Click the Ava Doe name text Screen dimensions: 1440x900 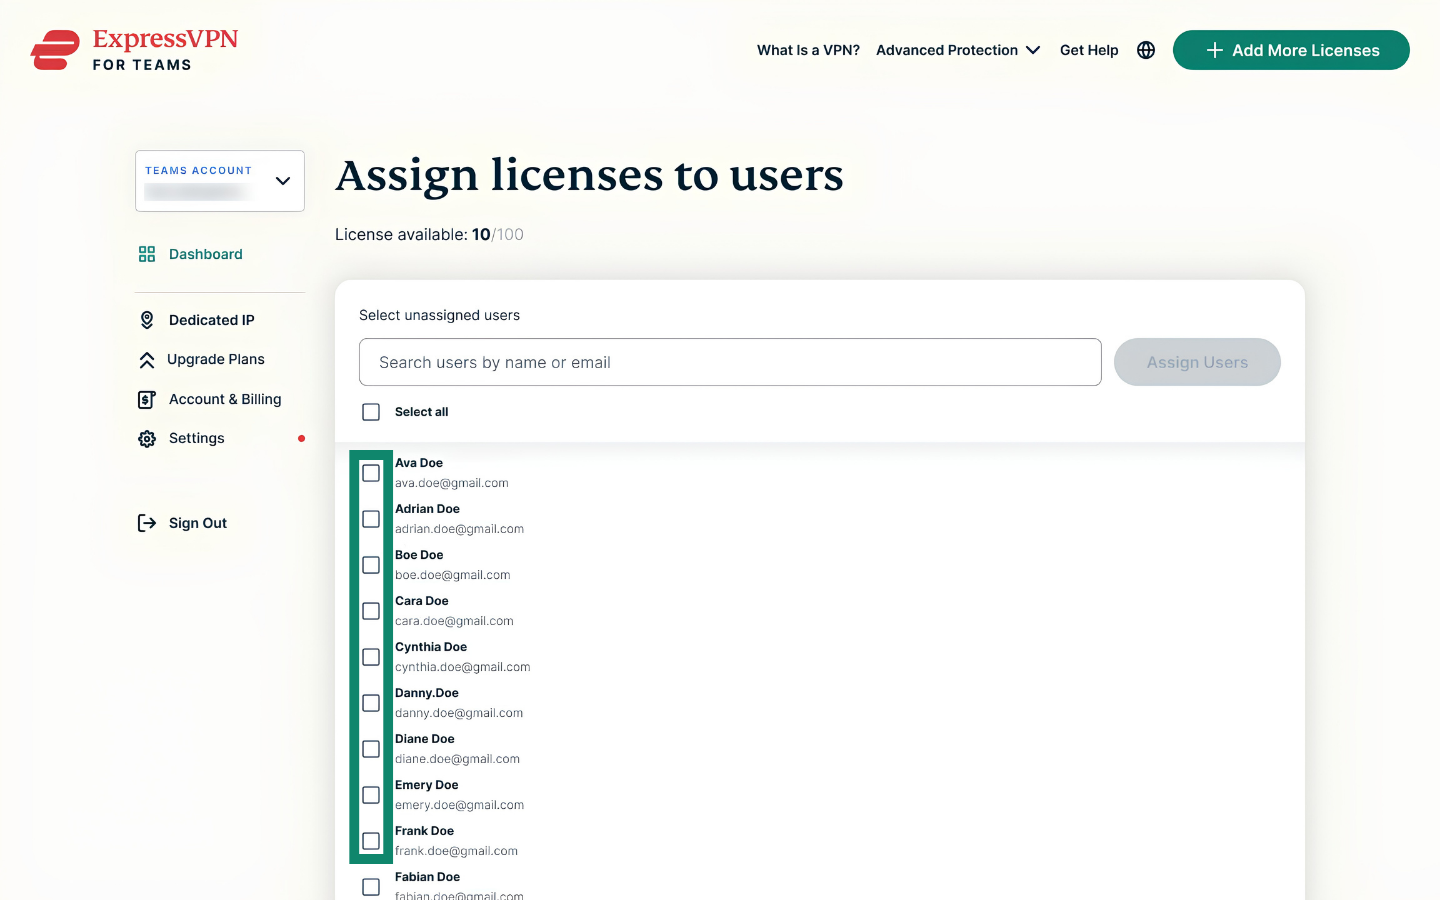(x=419, y=463)
